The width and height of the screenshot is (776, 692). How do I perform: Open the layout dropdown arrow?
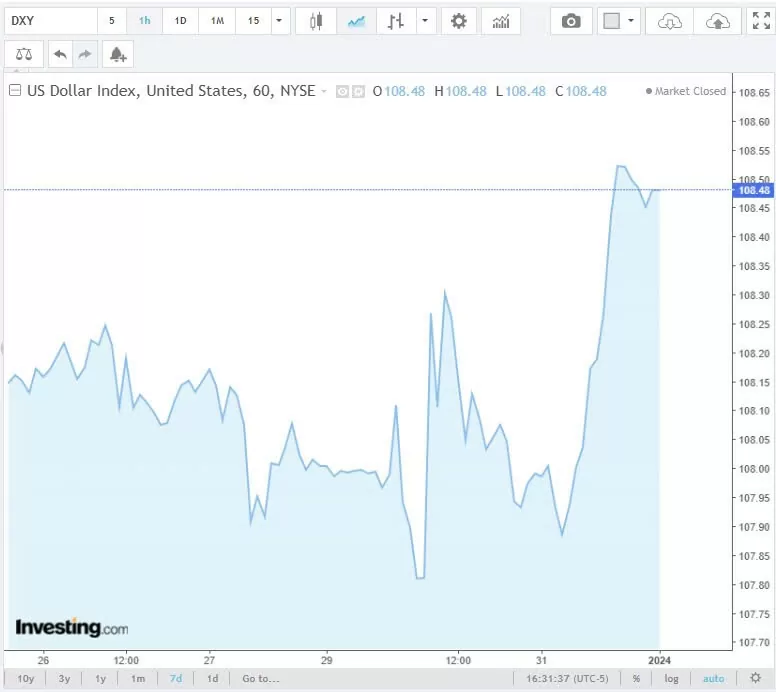tap(630, 21)
